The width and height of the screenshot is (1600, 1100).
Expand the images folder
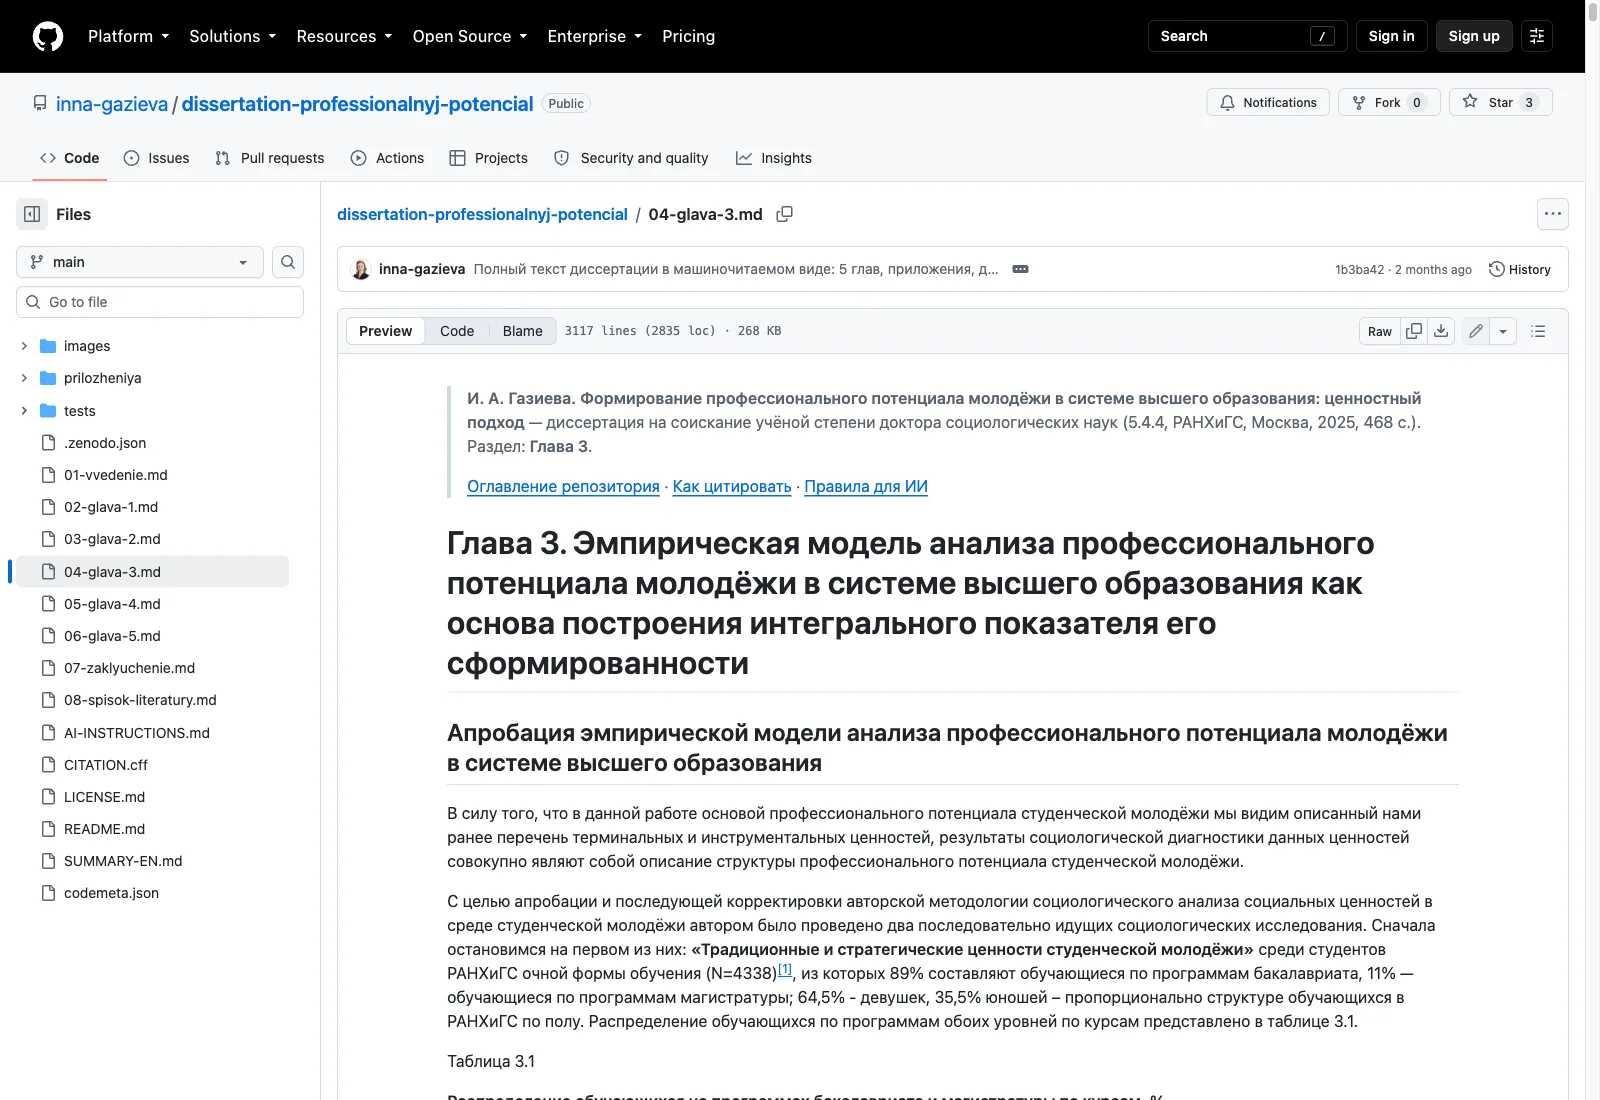point(24,346)
